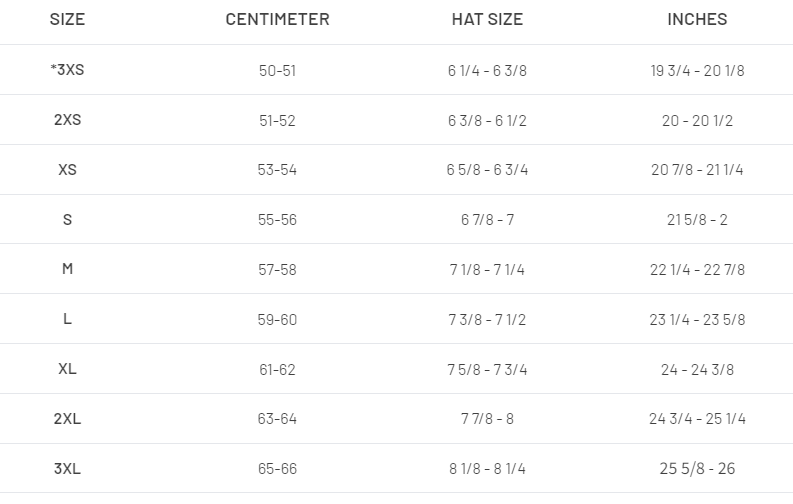The width and height of the screenshot is (793, 504).
Task: Select the XS size label
Action: (67, 169)
